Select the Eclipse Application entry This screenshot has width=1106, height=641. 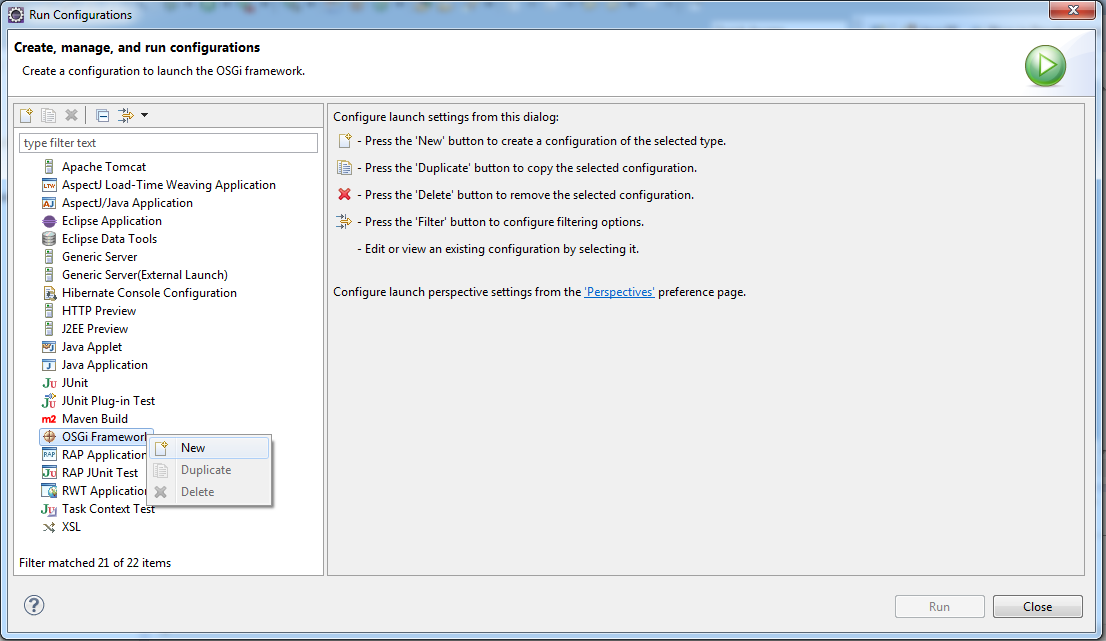point(102,221)
